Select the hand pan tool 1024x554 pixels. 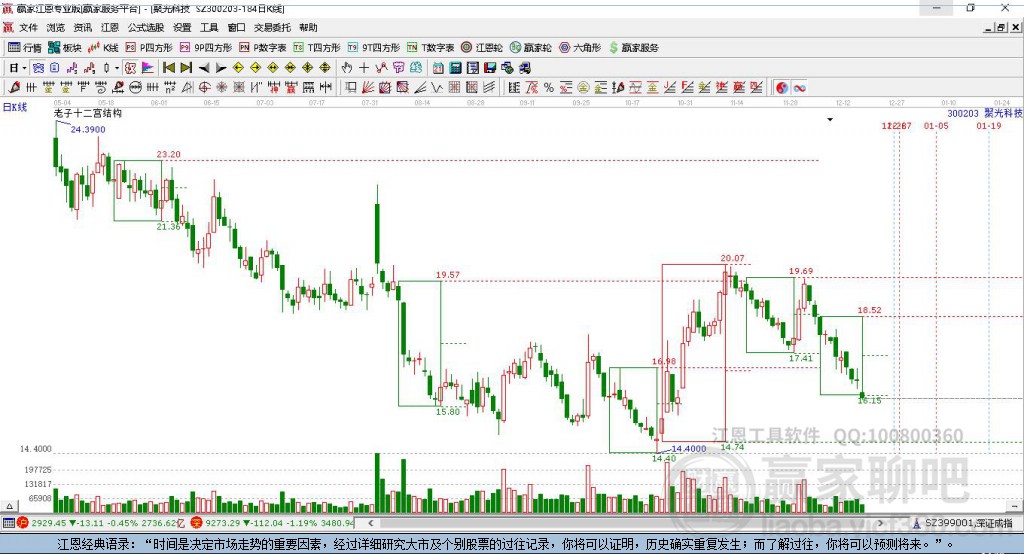tap(347, 68)
